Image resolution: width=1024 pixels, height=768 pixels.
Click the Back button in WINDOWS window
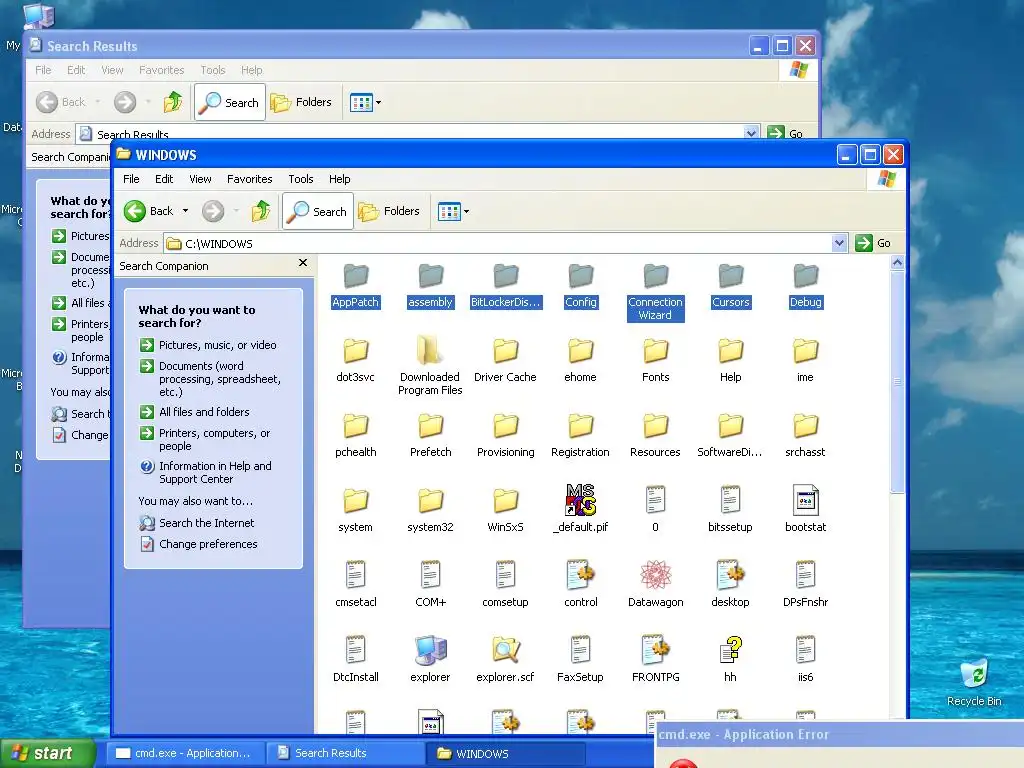tap(150, 211)
